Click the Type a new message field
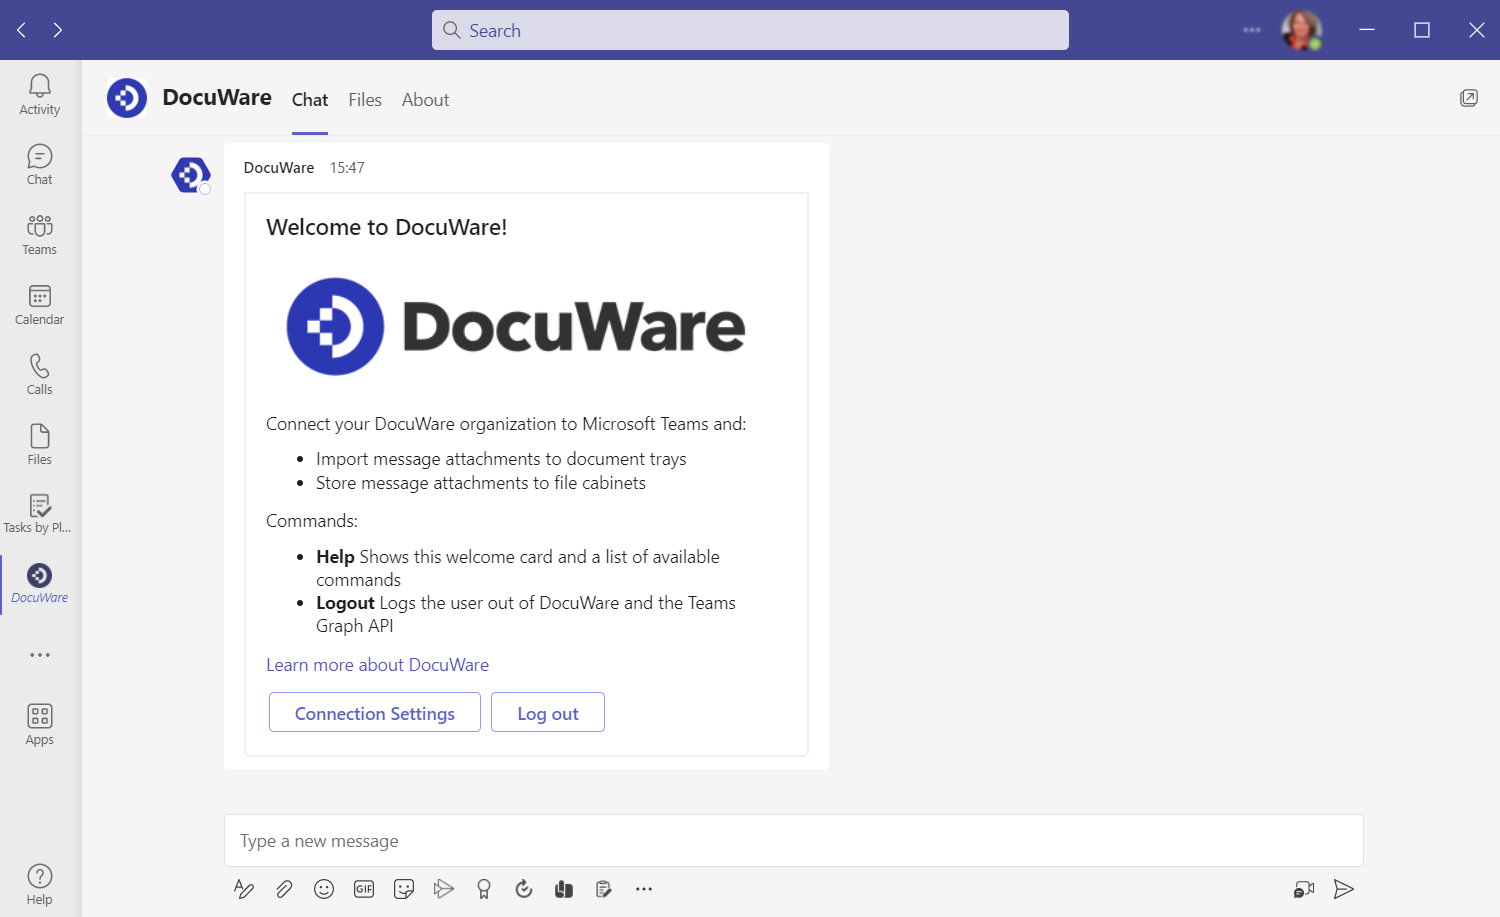 [x=794, y=841]
